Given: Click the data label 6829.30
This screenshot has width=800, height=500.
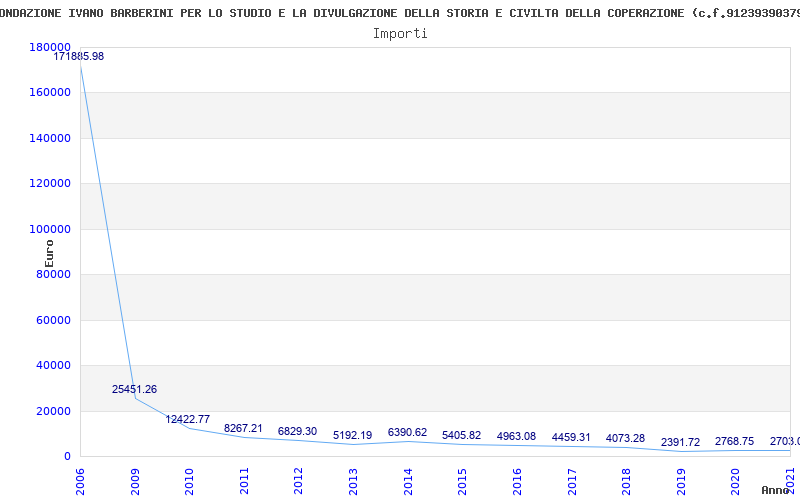Looking at the screenshot, I should 297,431.
